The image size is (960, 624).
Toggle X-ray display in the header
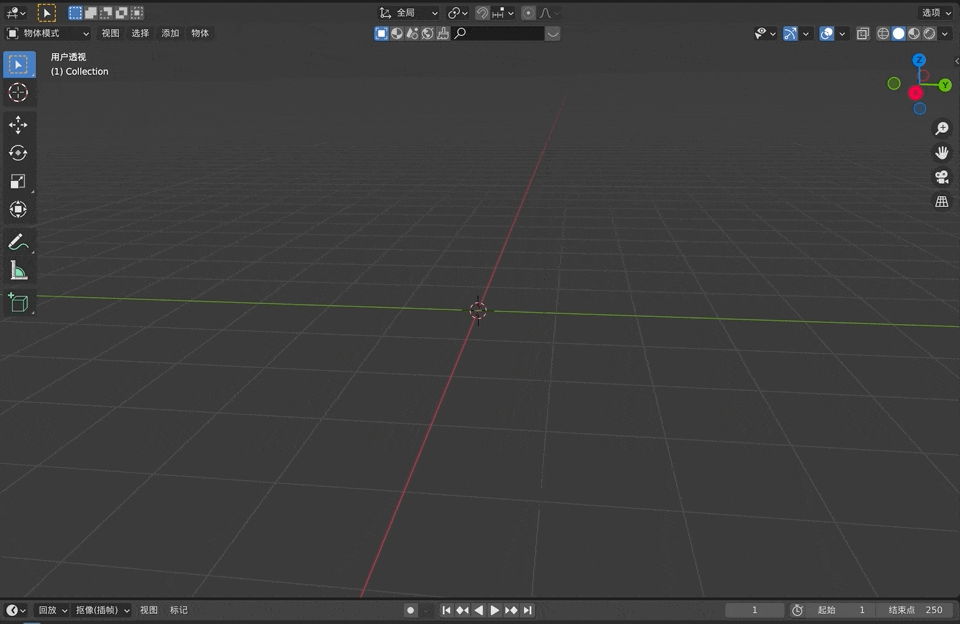point(863,33)
